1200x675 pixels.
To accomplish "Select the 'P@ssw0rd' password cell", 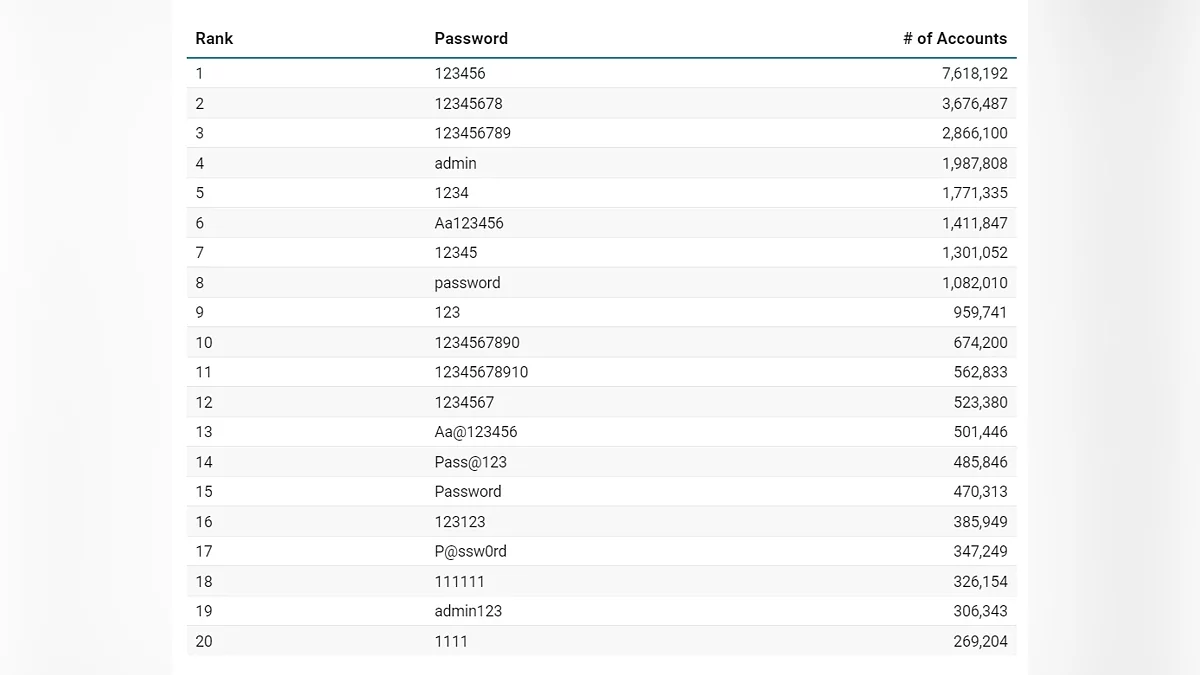I will tap(471, 551).
